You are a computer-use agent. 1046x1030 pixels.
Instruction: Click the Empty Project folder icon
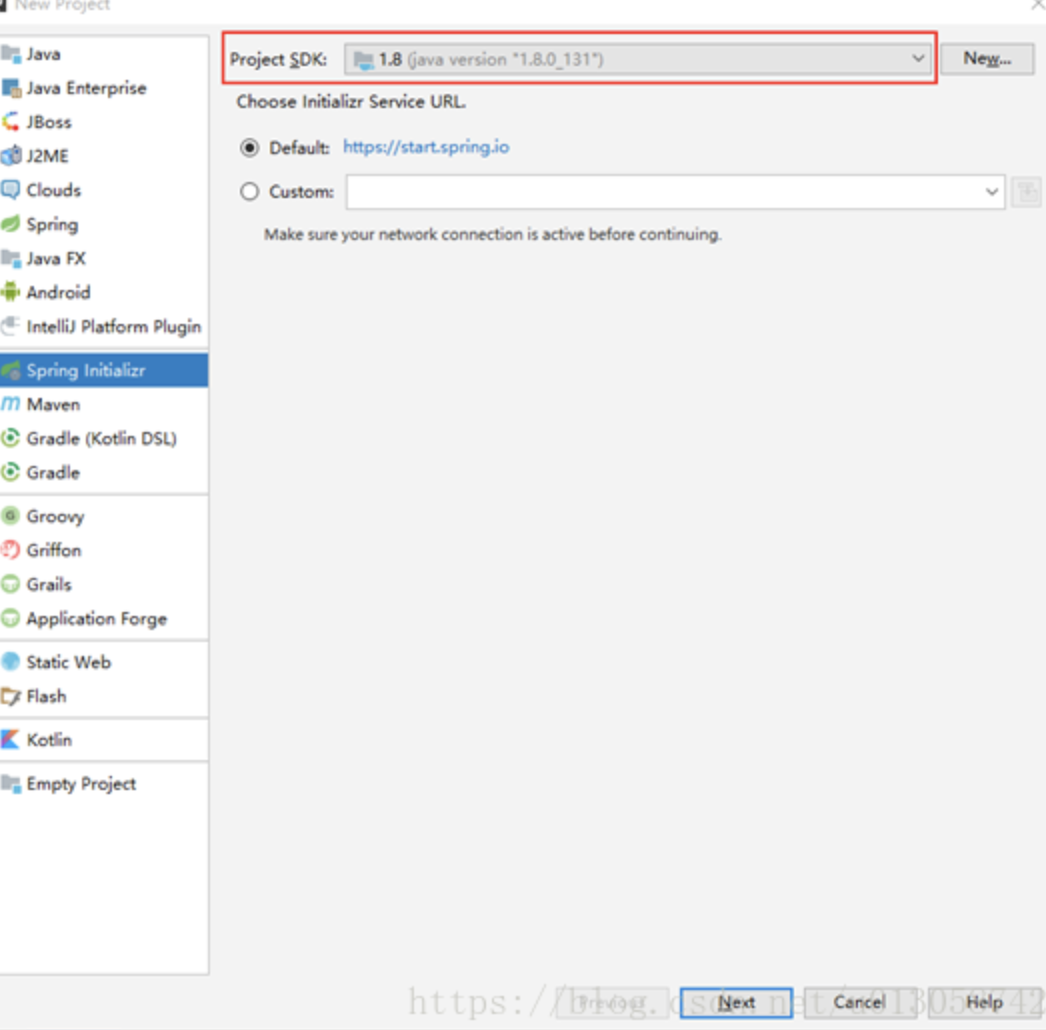click(10, 783)
